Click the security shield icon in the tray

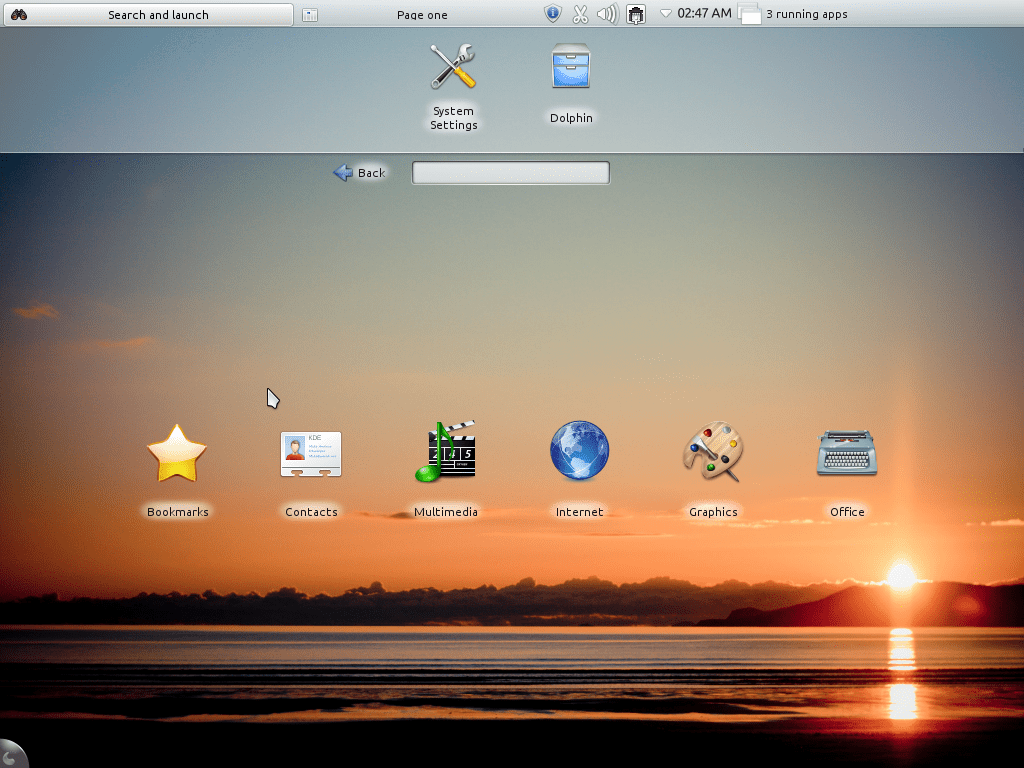tap(553, 14)
